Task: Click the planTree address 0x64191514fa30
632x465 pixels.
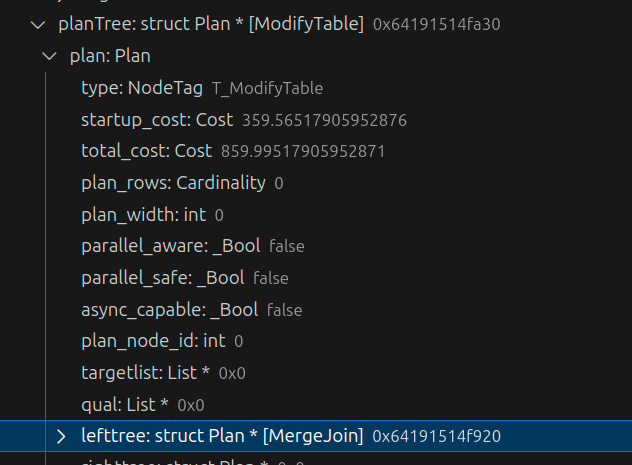Action: (437, 24)
